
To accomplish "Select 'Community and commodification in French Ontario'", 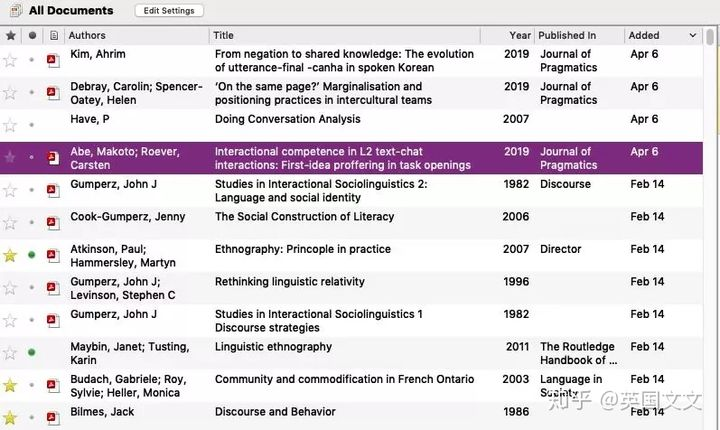I will [x=344, y=379].
